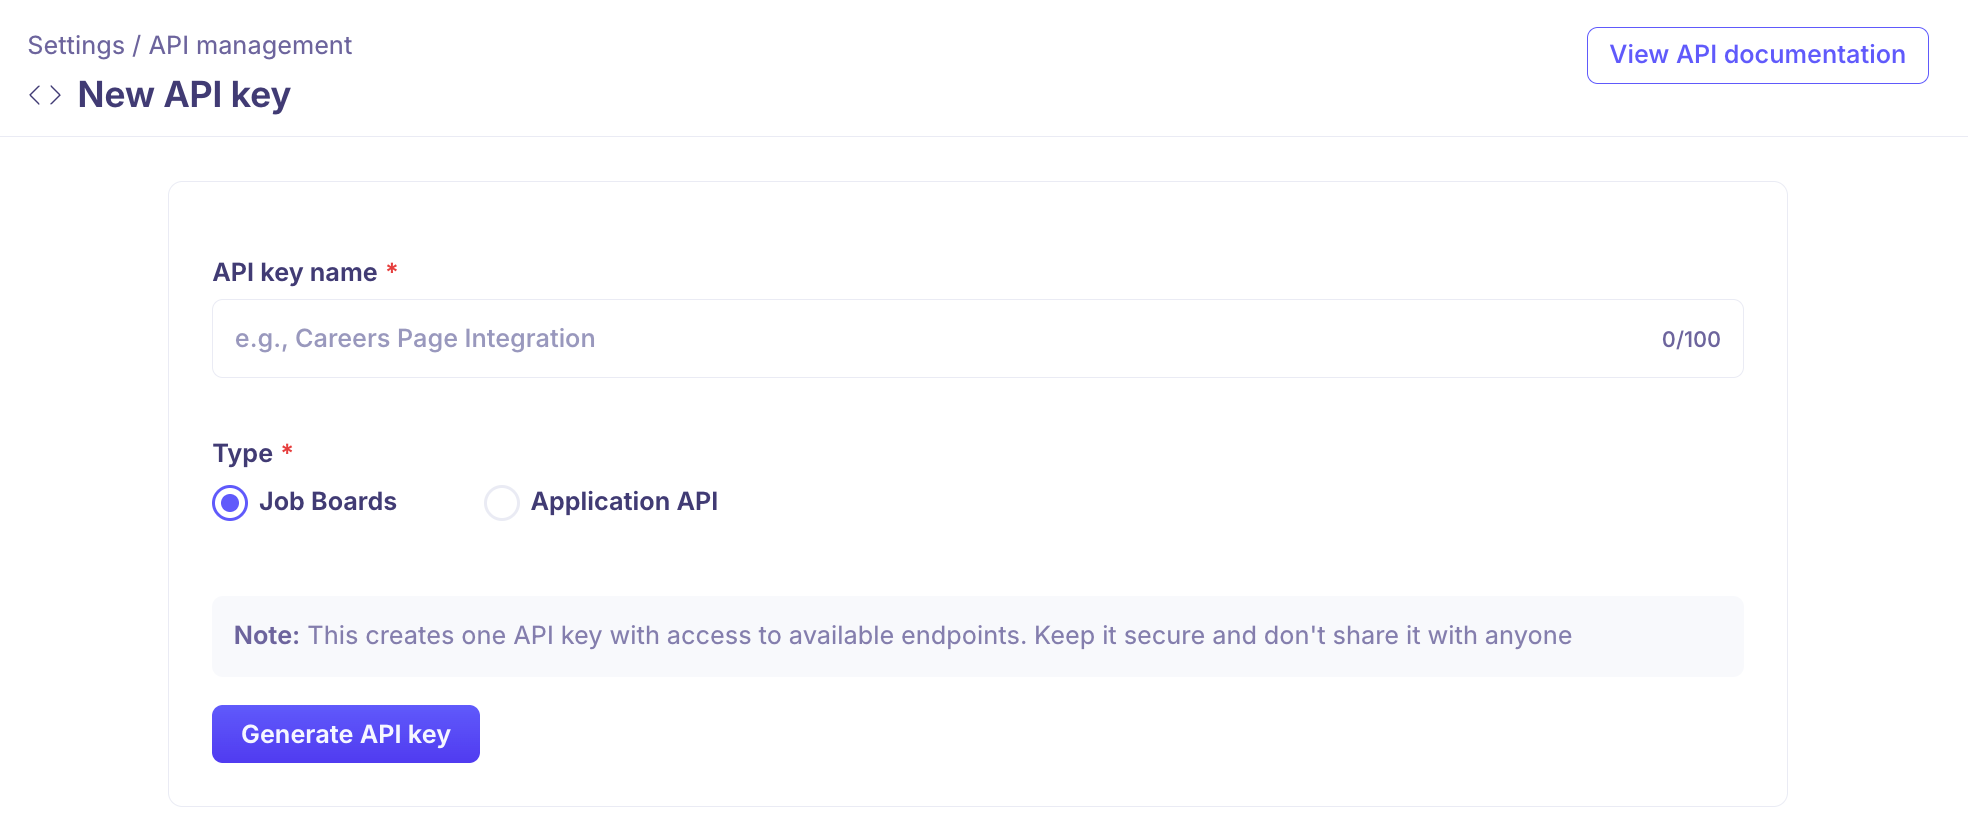Click the 0/100 character counter
The height and width of the screenshot is (830, 1968).
1691,340
